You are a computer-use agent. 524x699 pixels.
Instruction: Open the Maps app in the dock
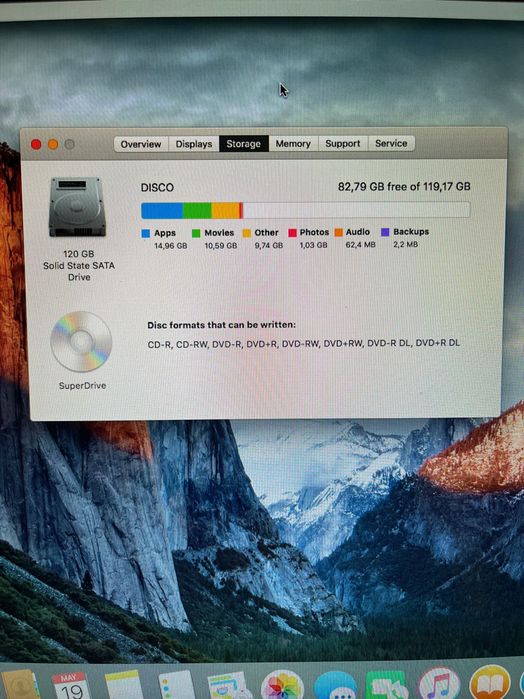point(228,686)
